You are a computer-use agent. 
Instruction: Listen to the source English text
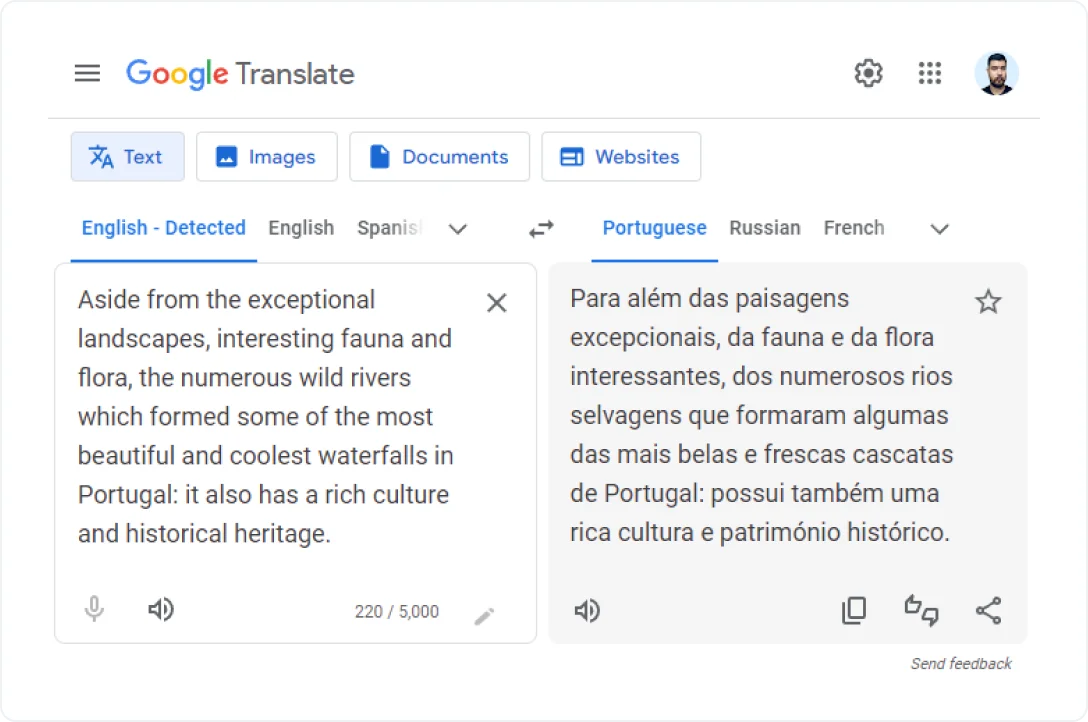point(160,609)
